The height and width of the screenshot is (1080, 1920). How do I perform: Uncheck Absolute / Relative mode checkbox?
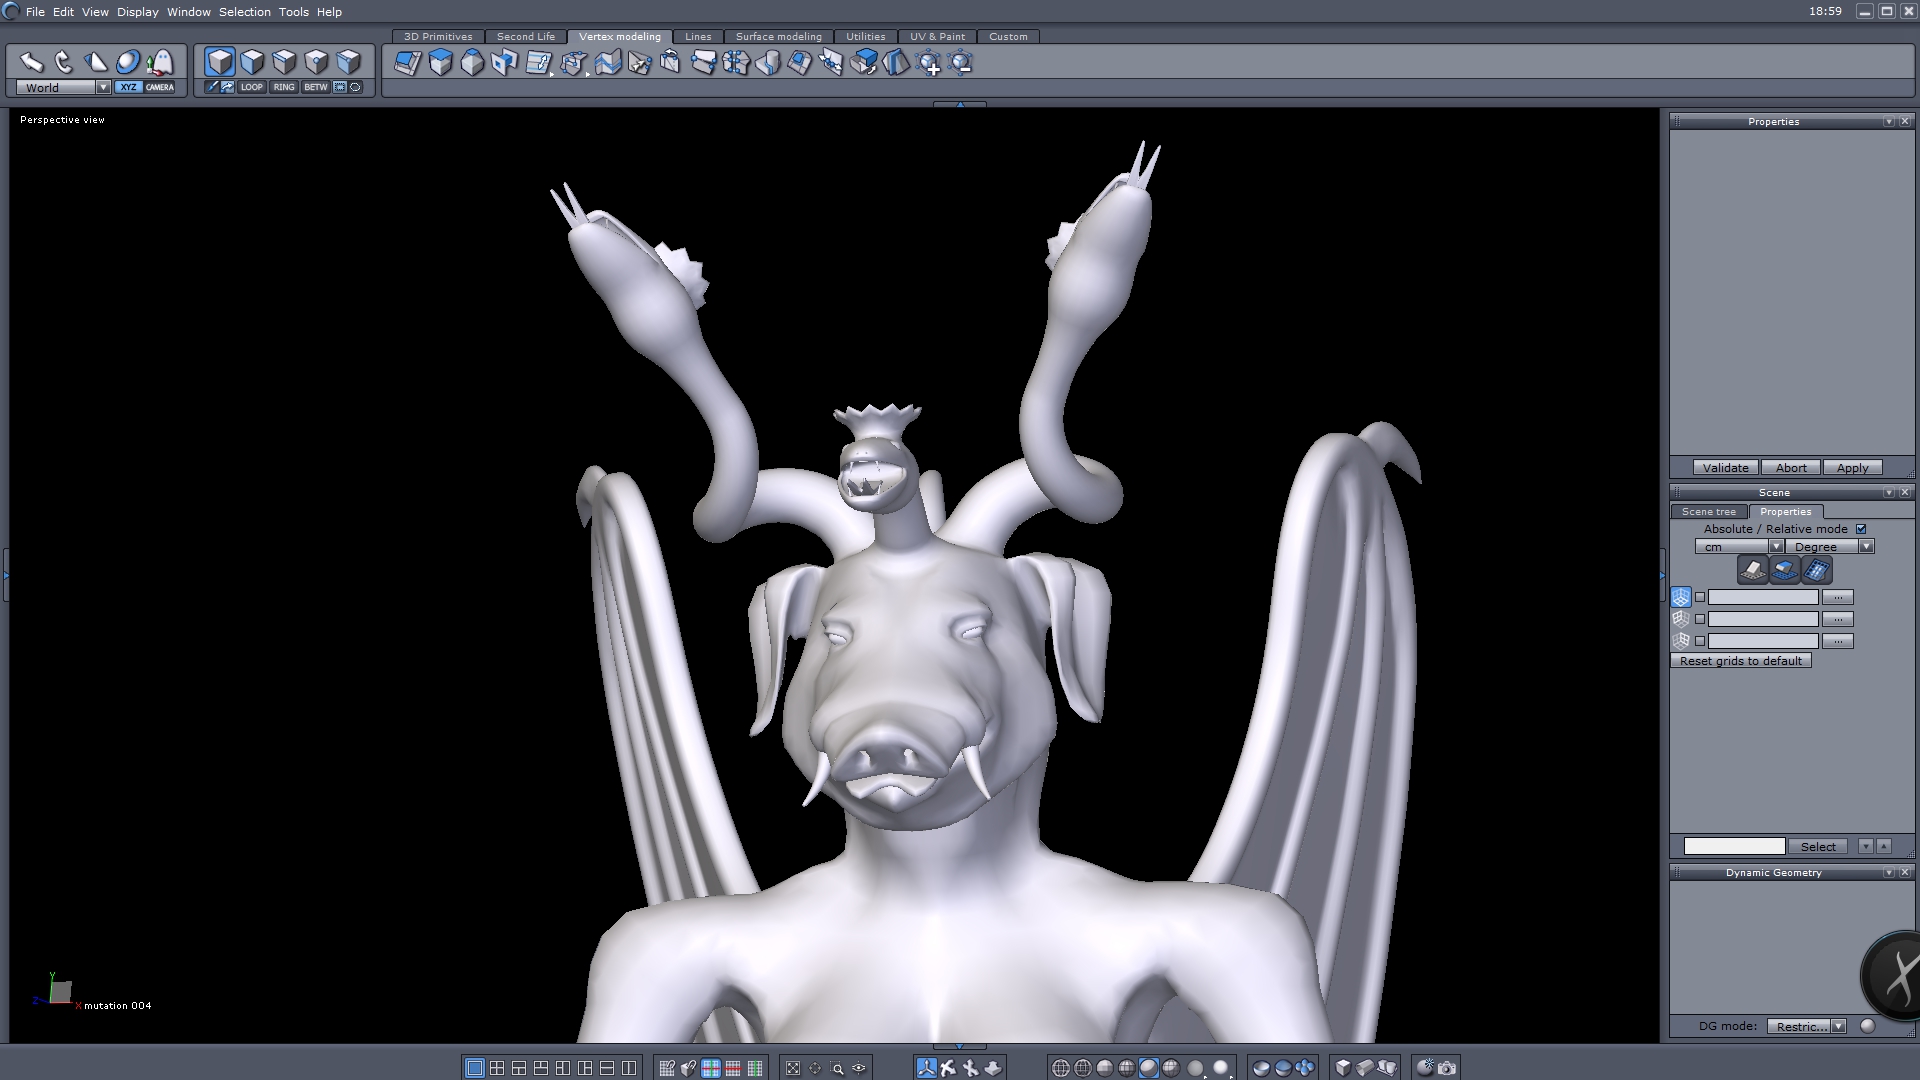[x=1861, y=529]
